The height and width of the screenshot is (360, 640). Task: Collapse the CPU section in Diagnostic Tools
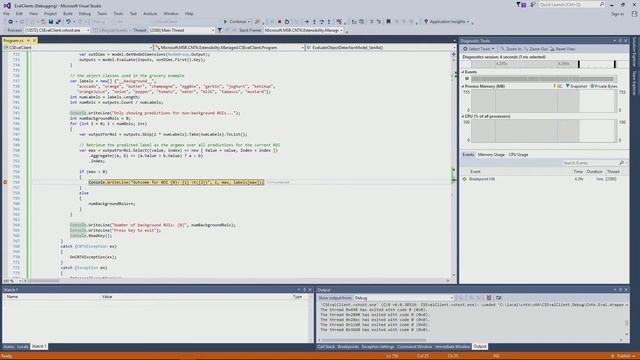point(463,116)
